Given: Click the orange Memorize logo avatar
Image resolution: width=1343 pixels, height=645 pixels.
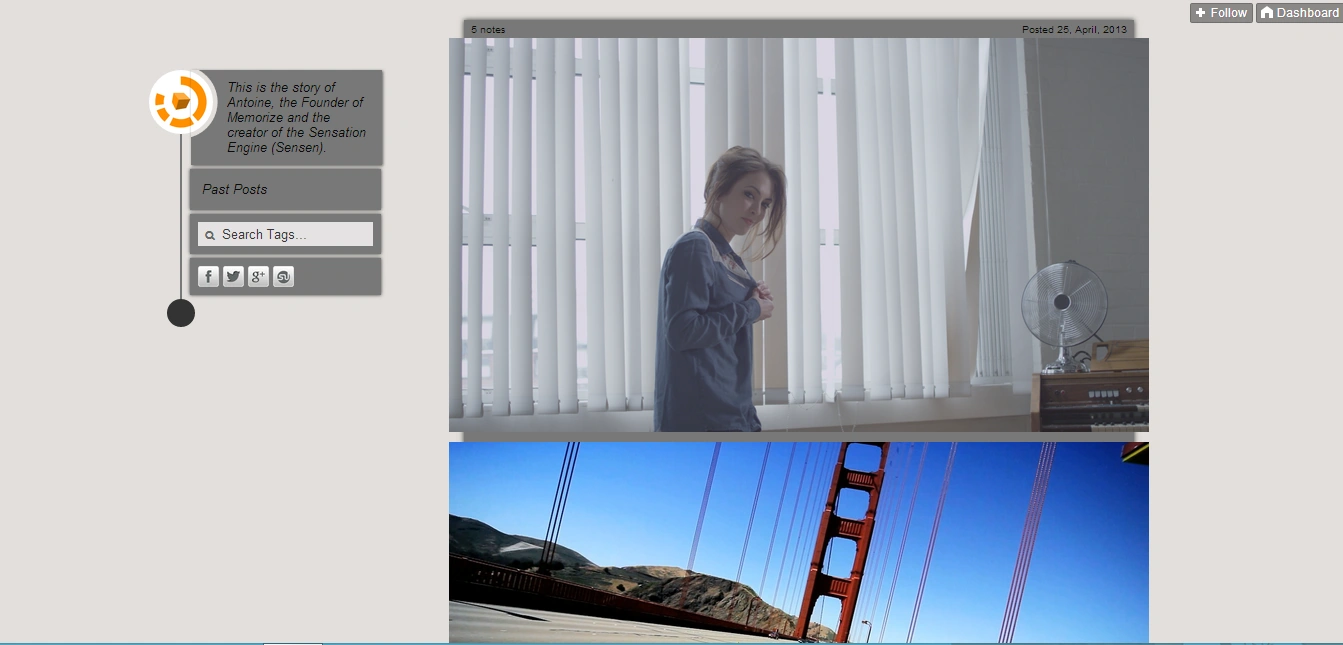Looking at the screenshot, I should (181, 102).
